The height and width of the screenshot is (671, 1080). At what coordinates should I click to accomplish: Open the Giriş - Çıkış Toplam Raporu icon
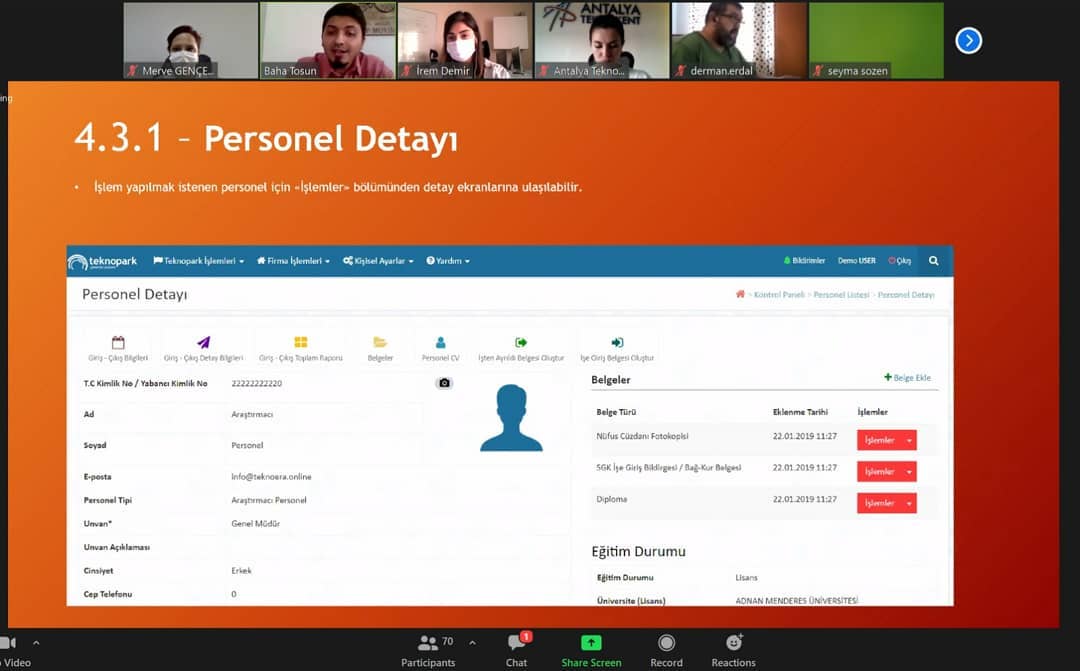click(x=300, y=343)
